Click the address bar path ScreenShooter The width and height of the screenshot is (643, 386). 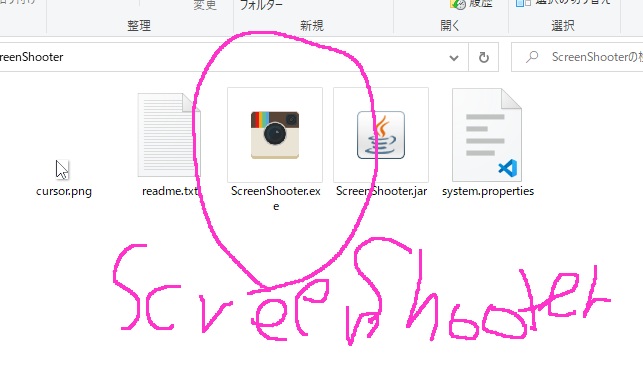point(32,57)
